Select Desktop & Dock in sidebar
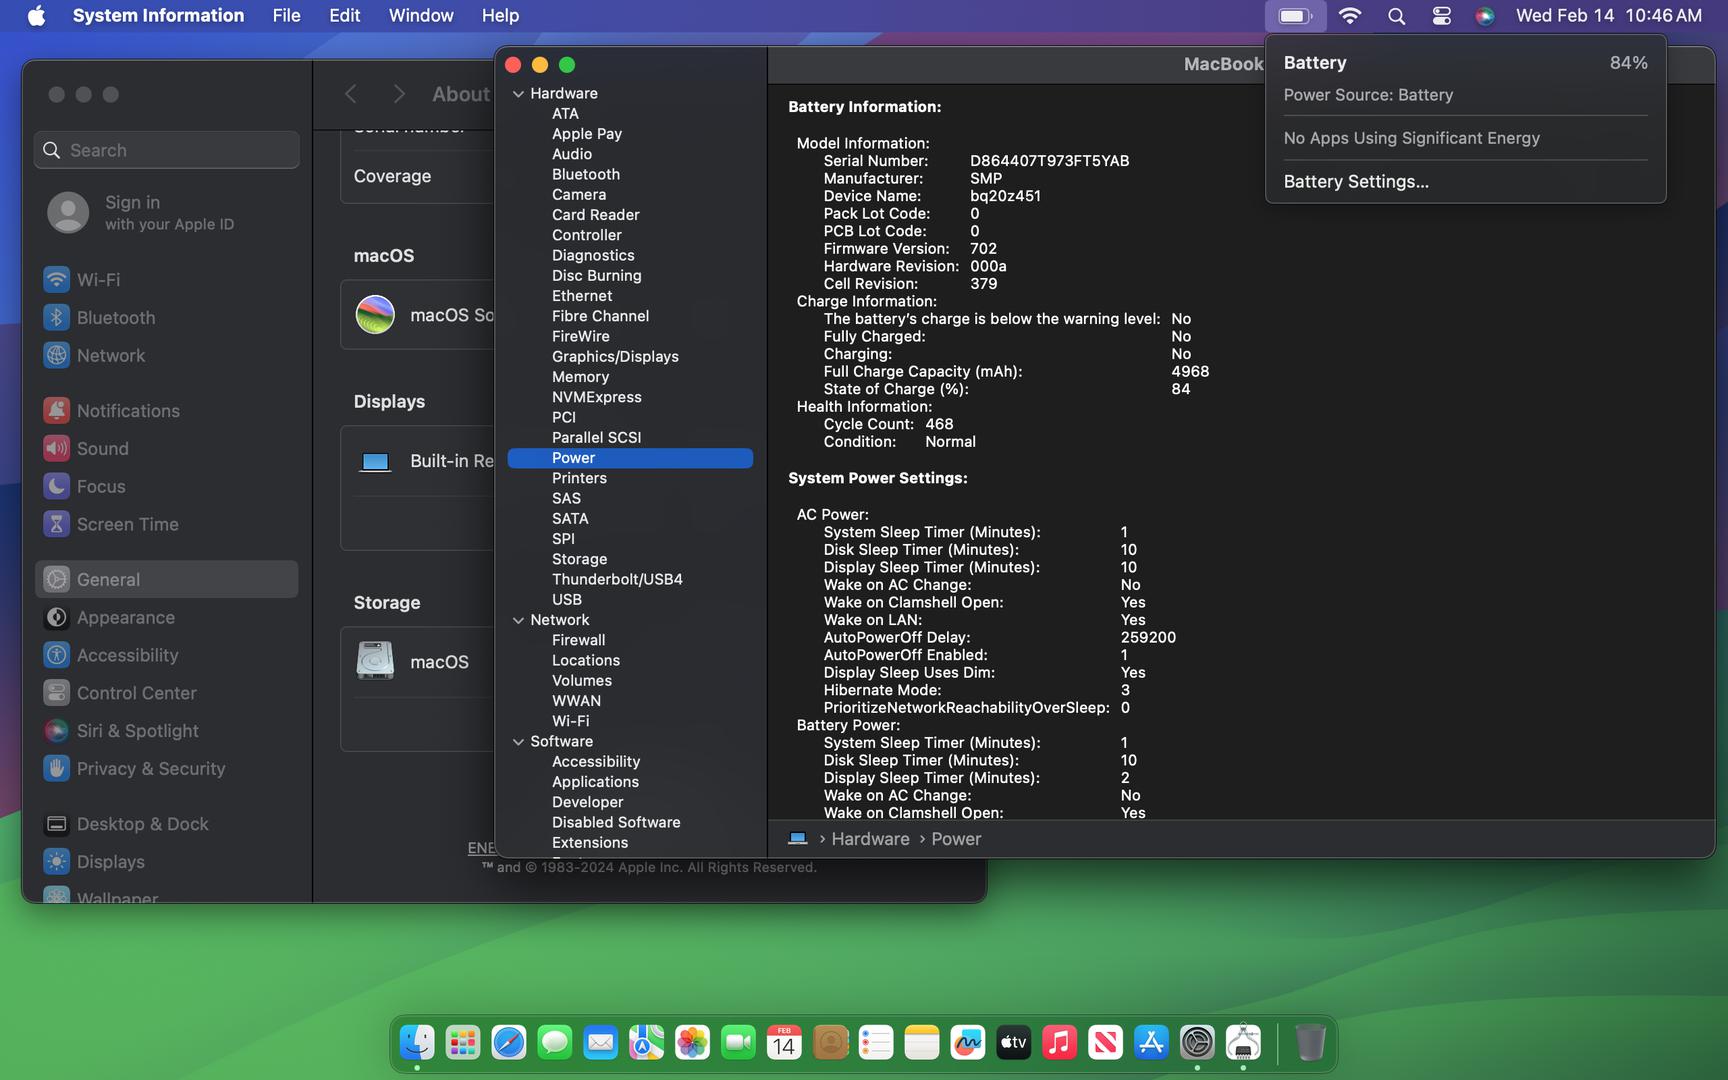Image resolution: width=1728 pixels, height=1080 pixels. (x=166, y=824)
